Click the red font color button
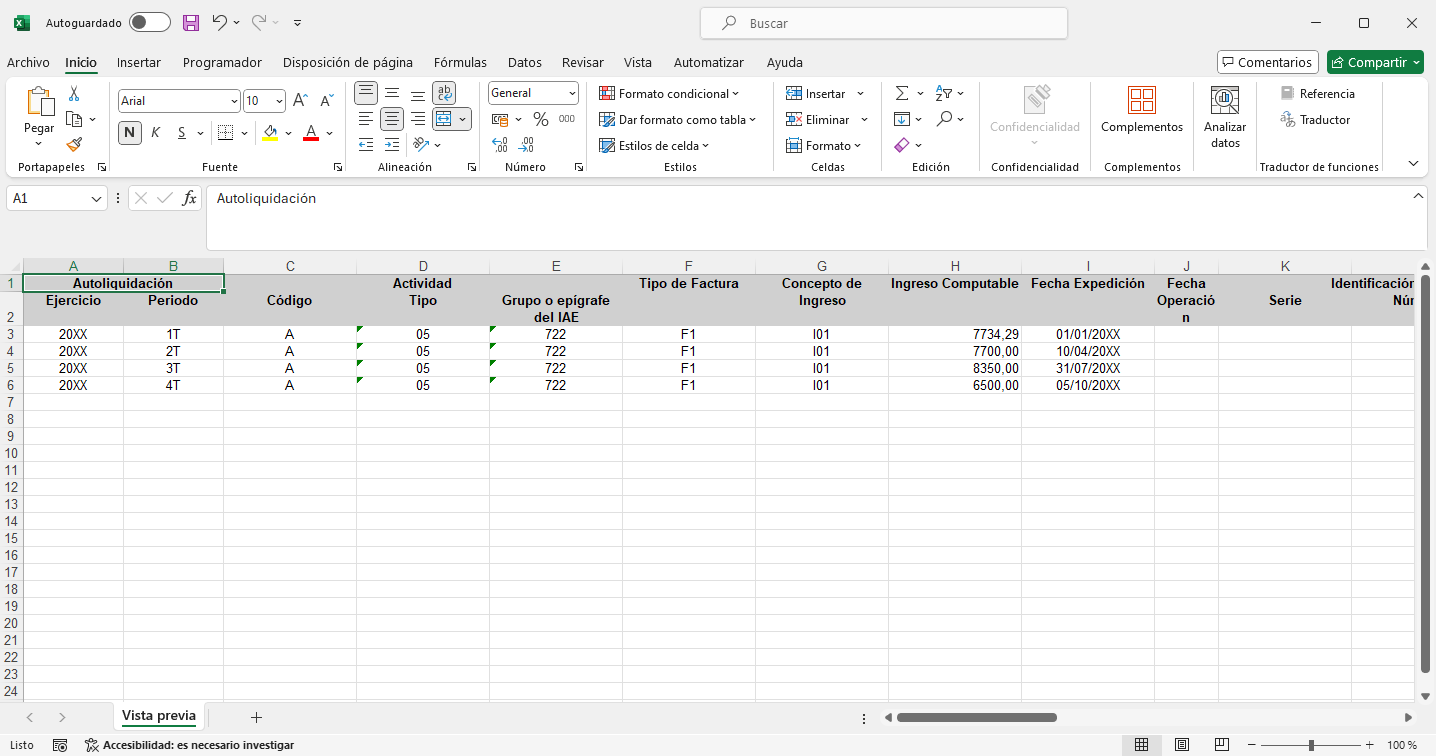 (x=311, y=132)
